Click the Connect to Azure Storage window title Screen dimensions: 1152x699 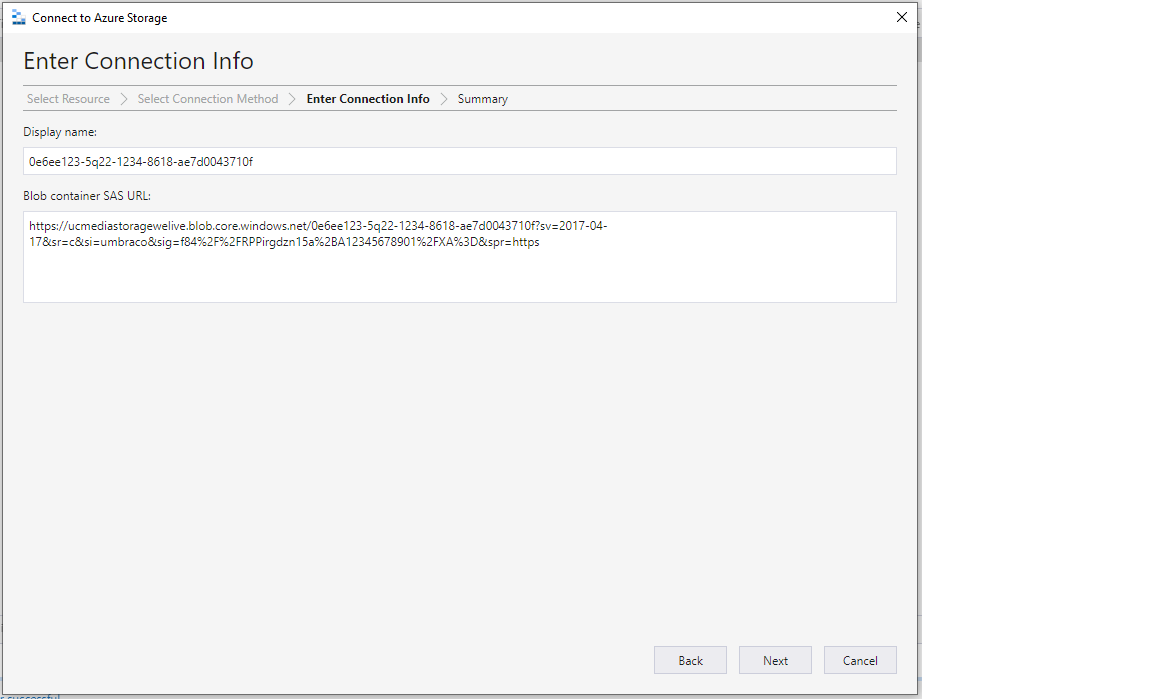point(100,18)
